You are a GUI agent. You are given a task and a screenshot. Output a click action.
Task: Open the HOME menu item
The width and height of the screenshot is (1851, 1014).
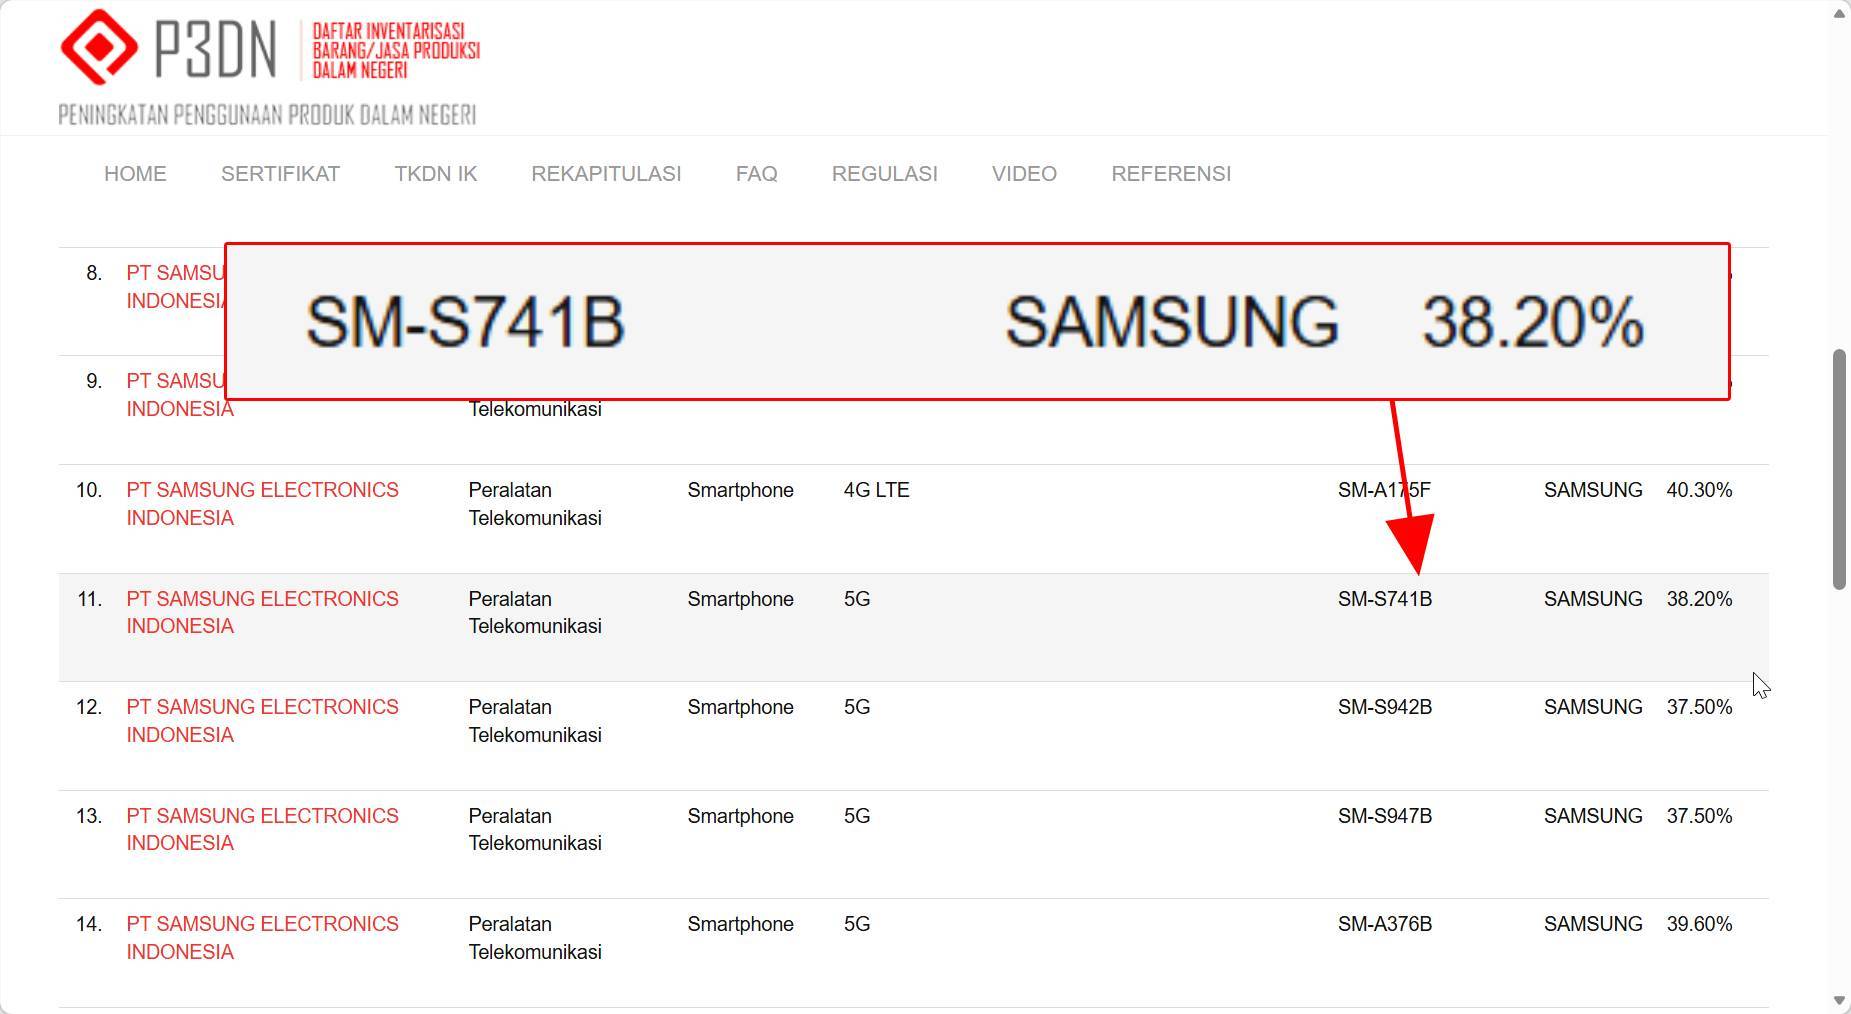(x=135, y=174)
